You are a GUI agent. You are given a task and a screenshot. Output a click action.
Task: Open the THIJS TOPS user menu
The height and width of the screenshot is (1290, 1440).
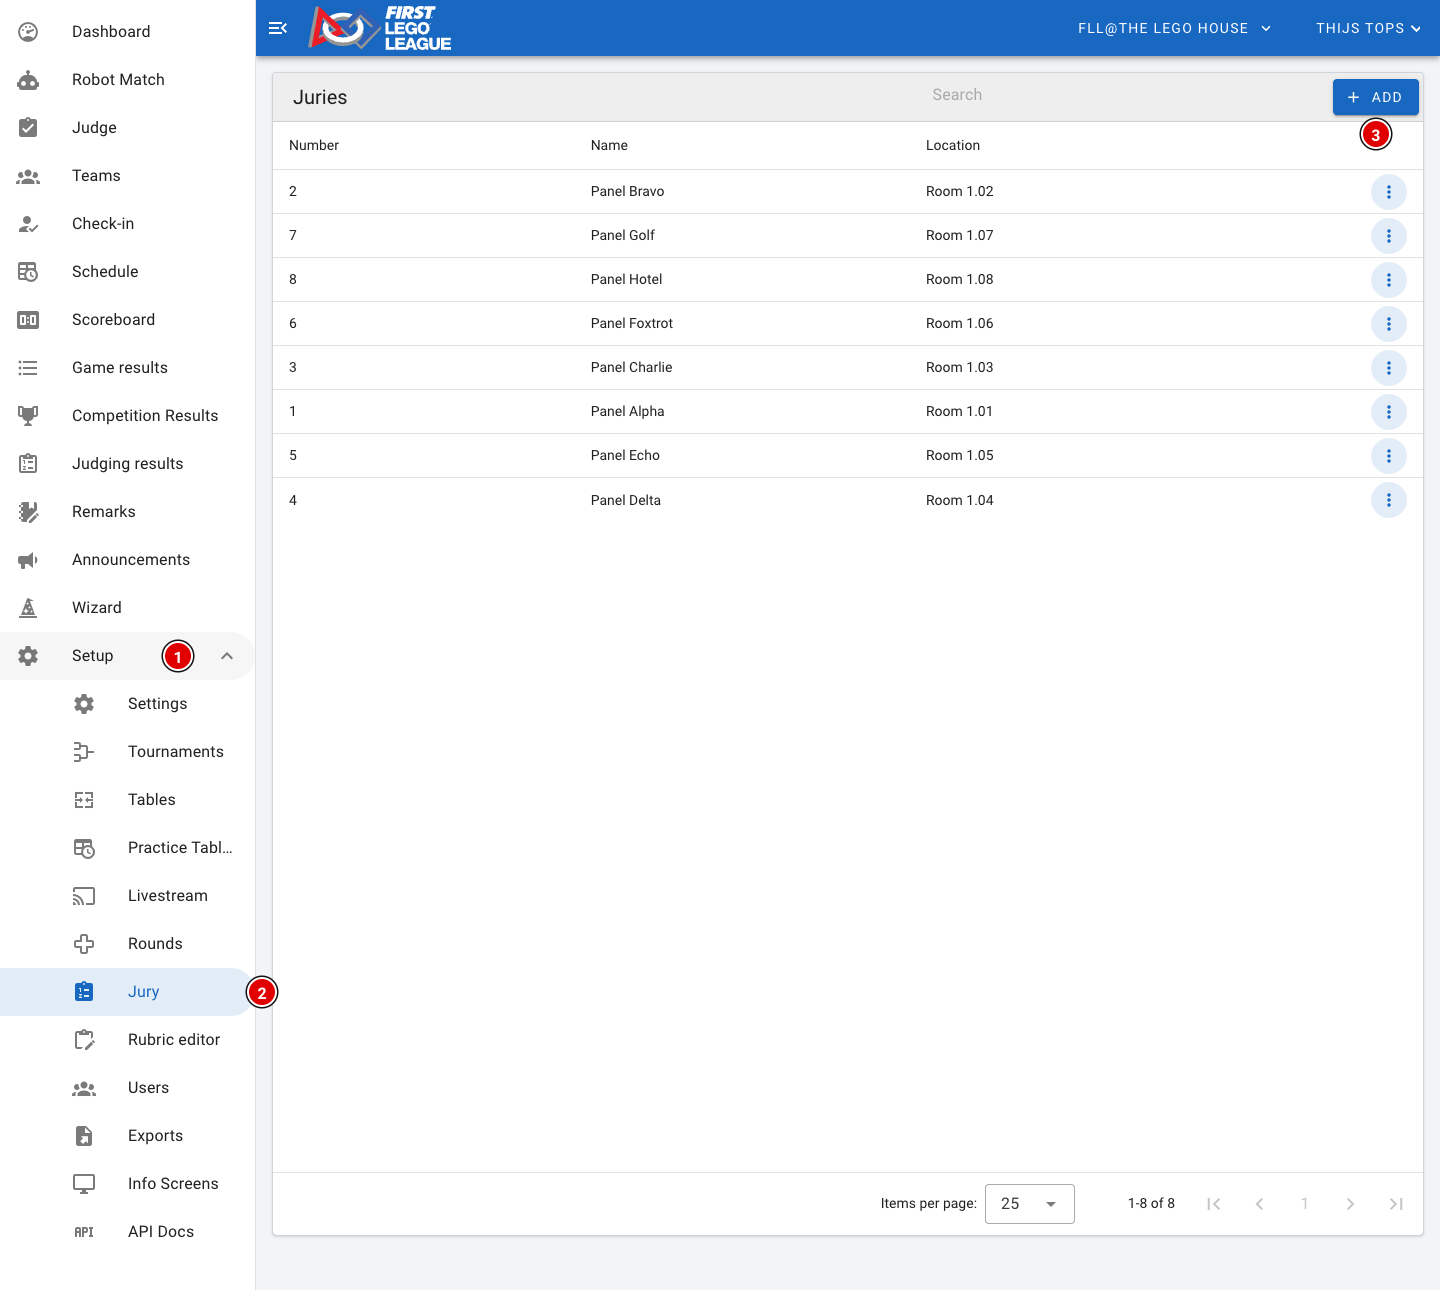pos(1369,28)
